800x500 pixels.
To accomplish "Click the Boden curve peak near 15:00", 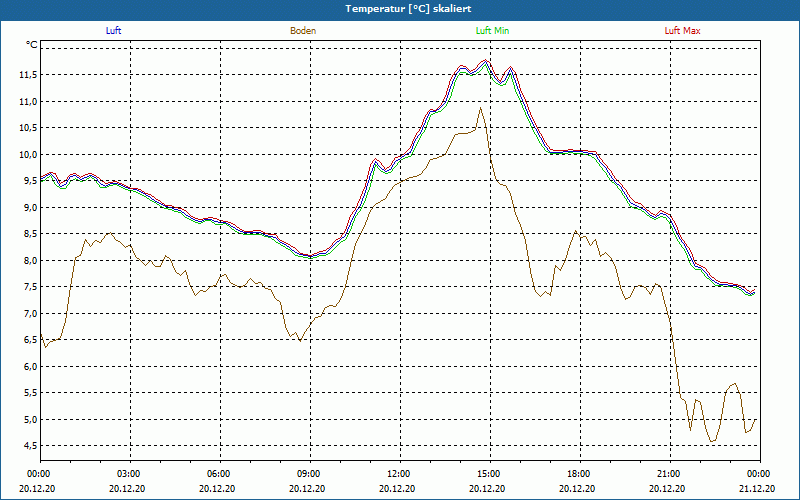I will pyautogui.click(x=480, y=108).
